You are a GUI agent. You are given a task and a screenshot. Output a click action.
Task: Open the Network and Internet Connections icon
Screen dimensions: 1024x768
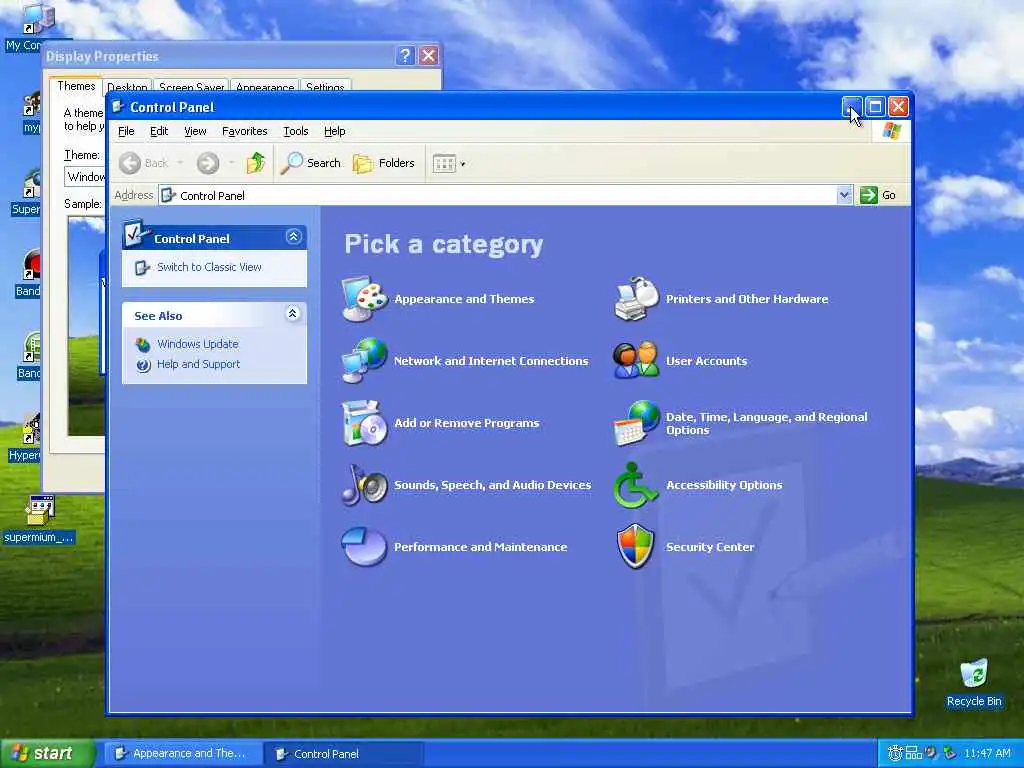tap(364, 360)
